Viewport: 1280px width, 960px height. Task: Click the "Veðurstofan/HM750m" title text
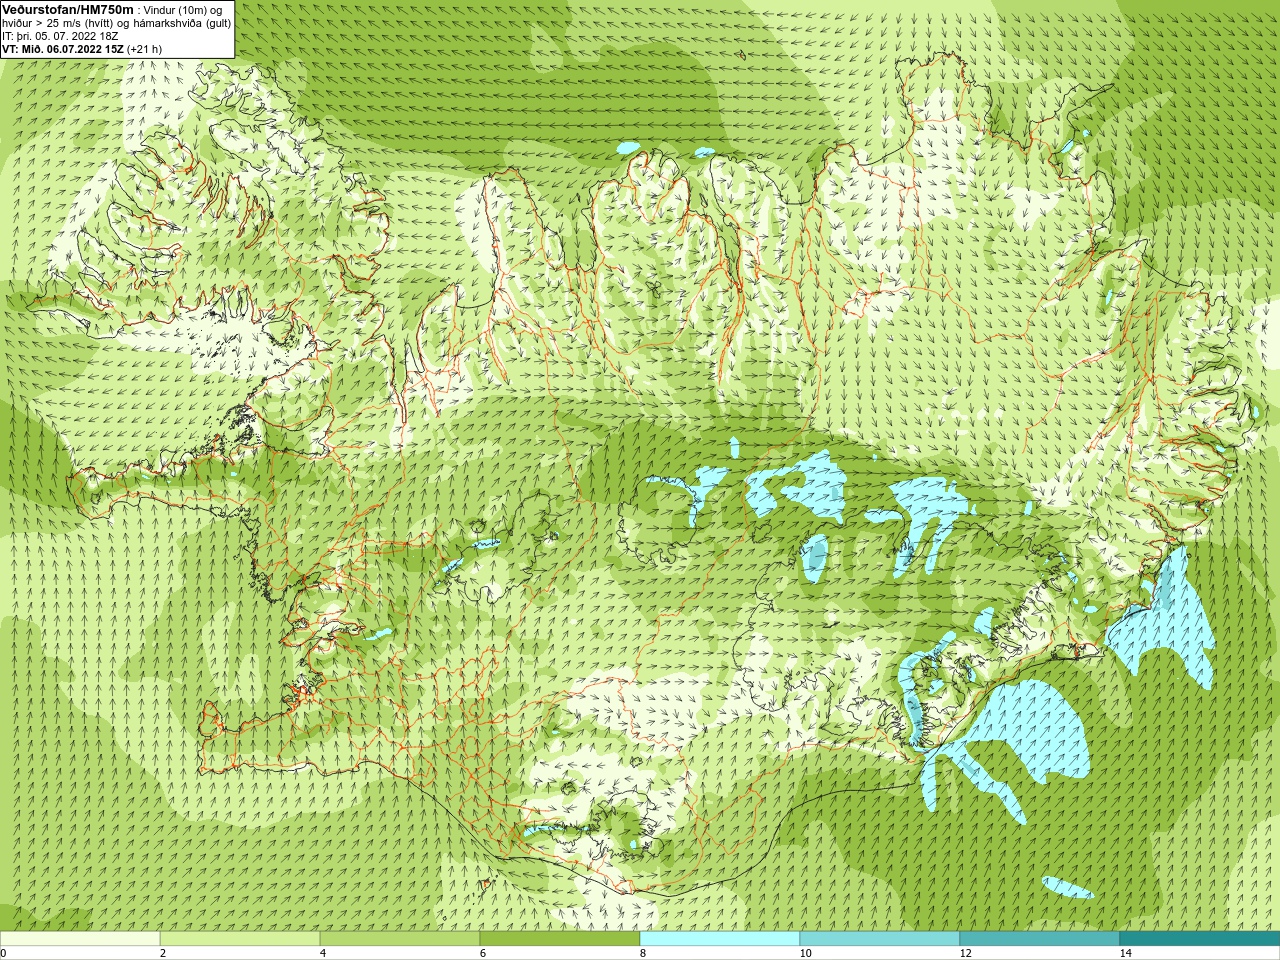click(68, 9)
